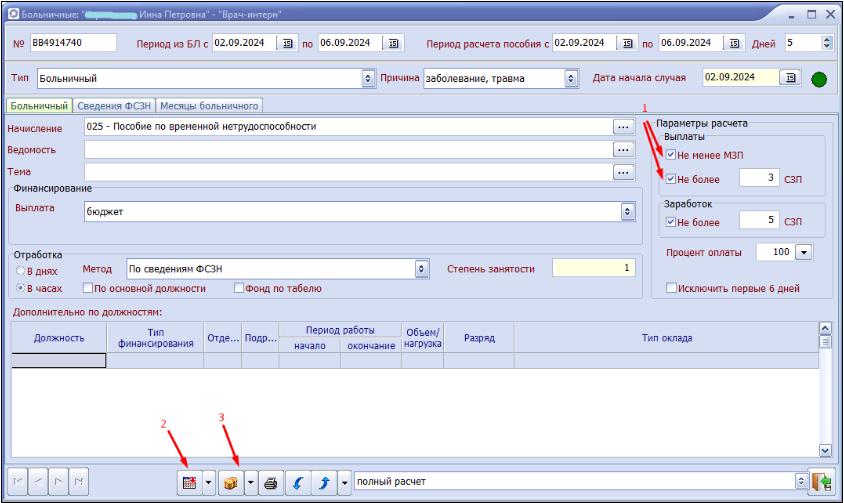Open the Метод dropdown list
Viewport: 844px width, 503px height.
click(421, 269)
